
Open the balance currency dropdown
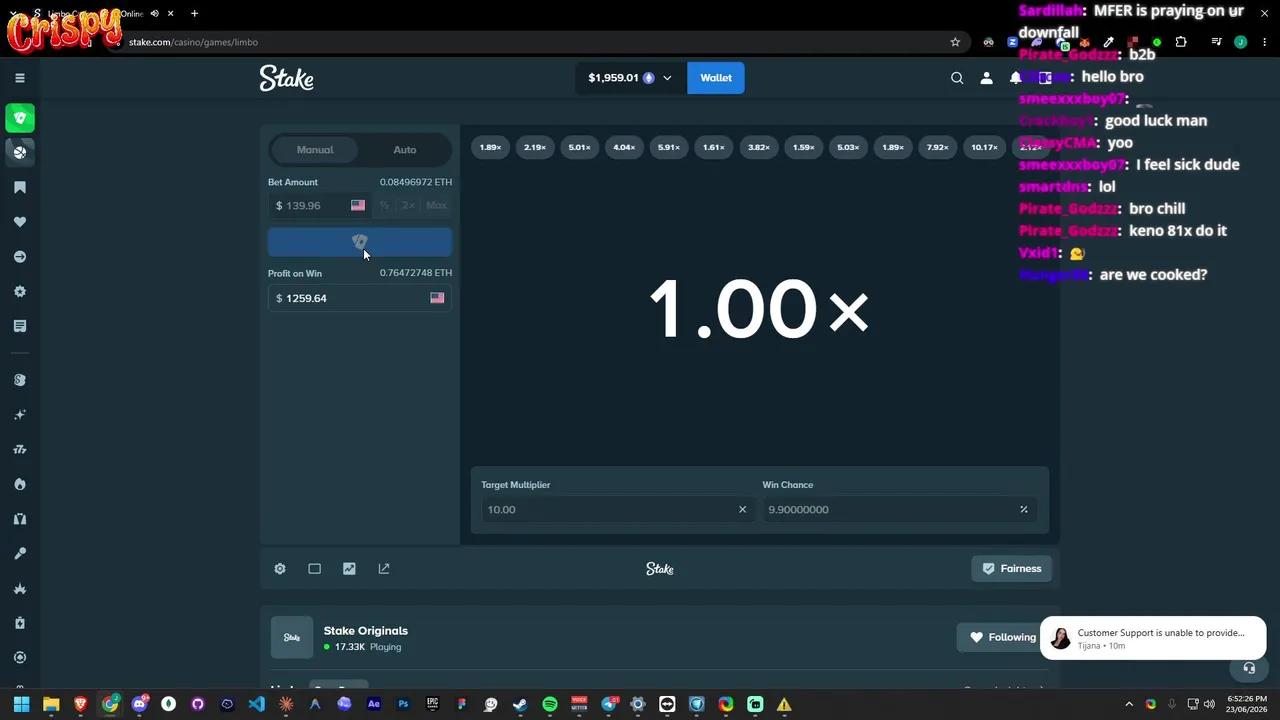pos(631,78)
